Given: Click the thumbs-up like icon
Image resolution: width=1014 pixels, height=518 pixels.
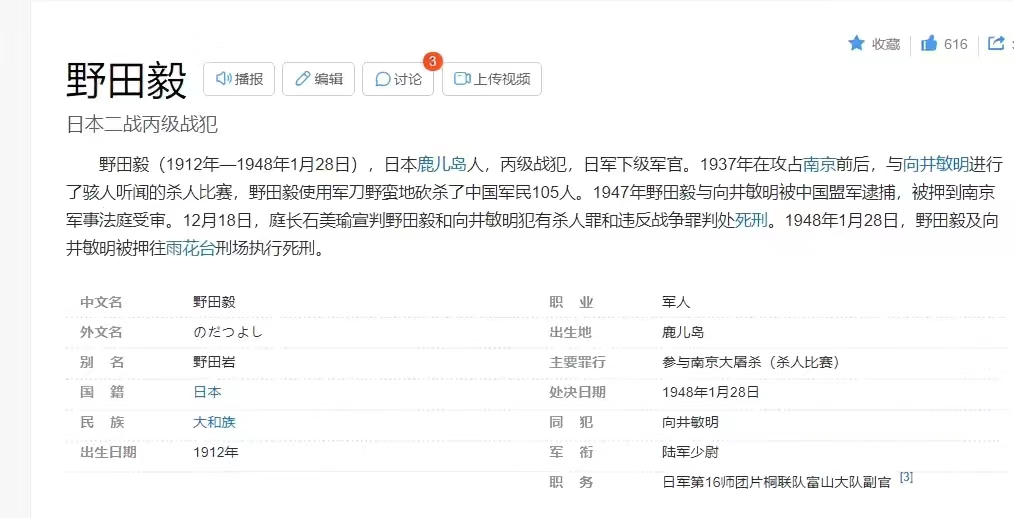Looking at the screenshot, I should tap(929, 43).
